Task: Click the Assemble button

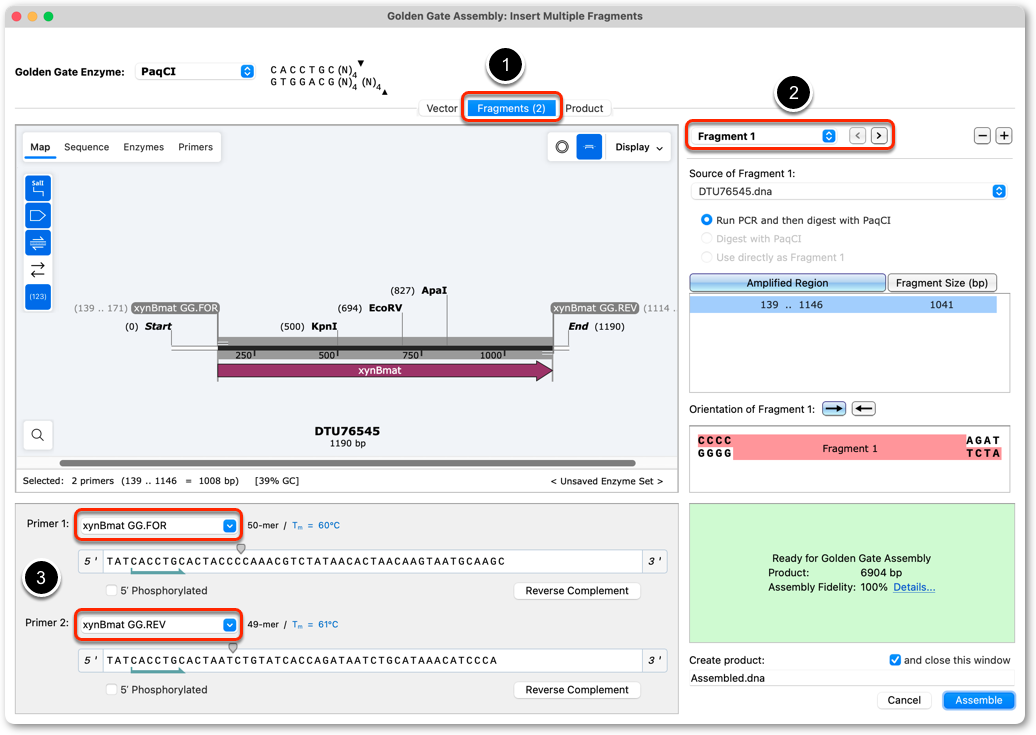Action: click(x=979, y=700)
